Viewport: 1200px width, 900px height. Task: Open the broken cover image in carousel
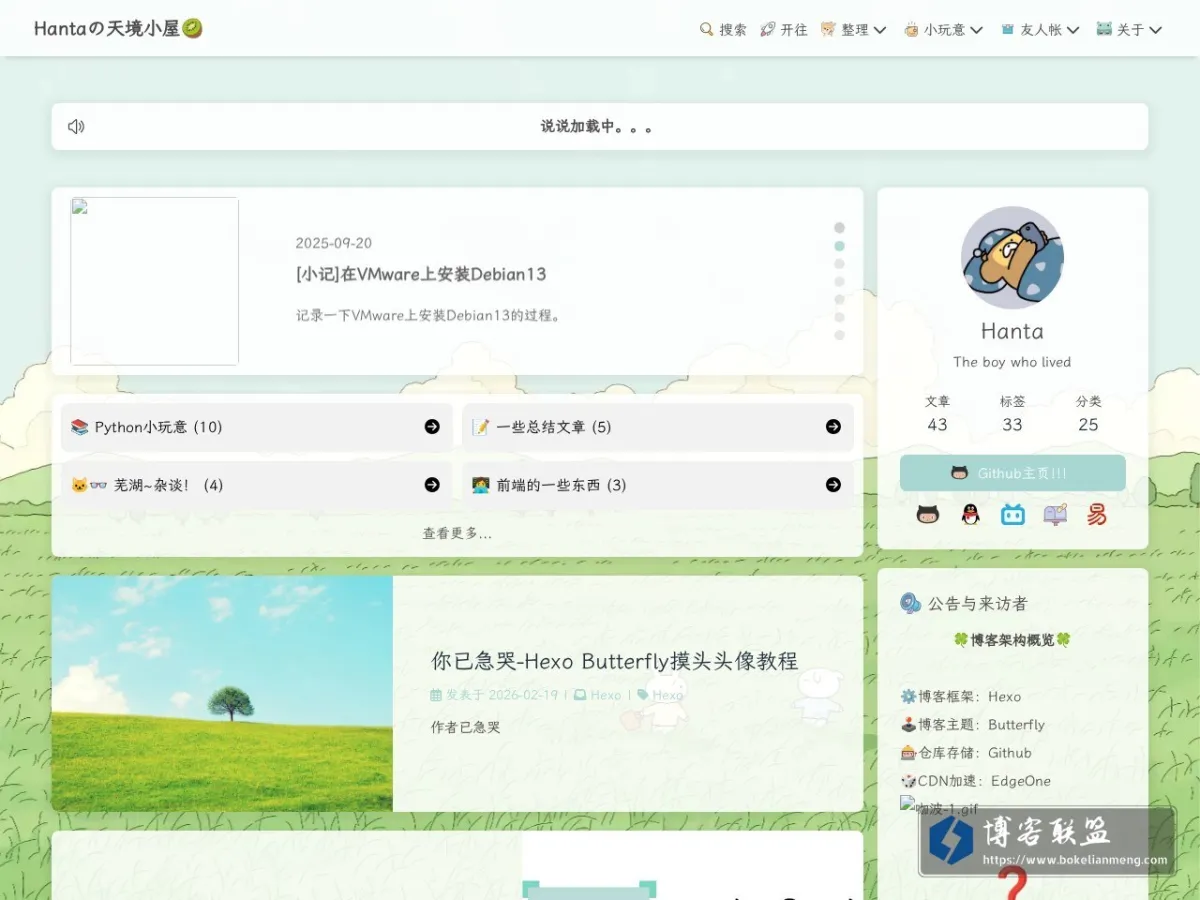pos(154,281)
